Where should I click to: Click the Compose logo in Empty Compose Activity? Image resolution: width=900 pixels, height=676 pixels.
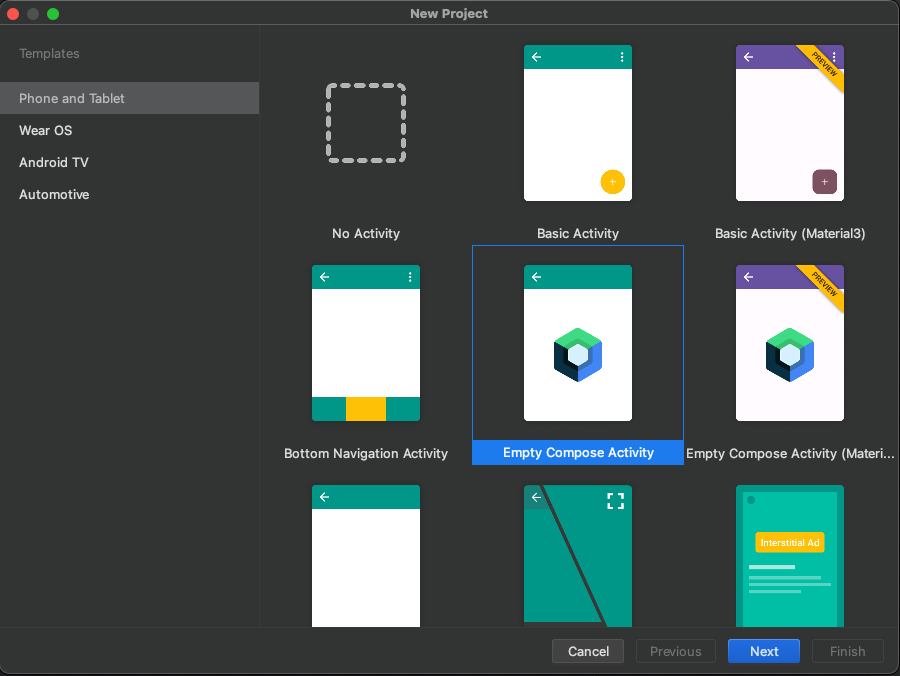577,355
